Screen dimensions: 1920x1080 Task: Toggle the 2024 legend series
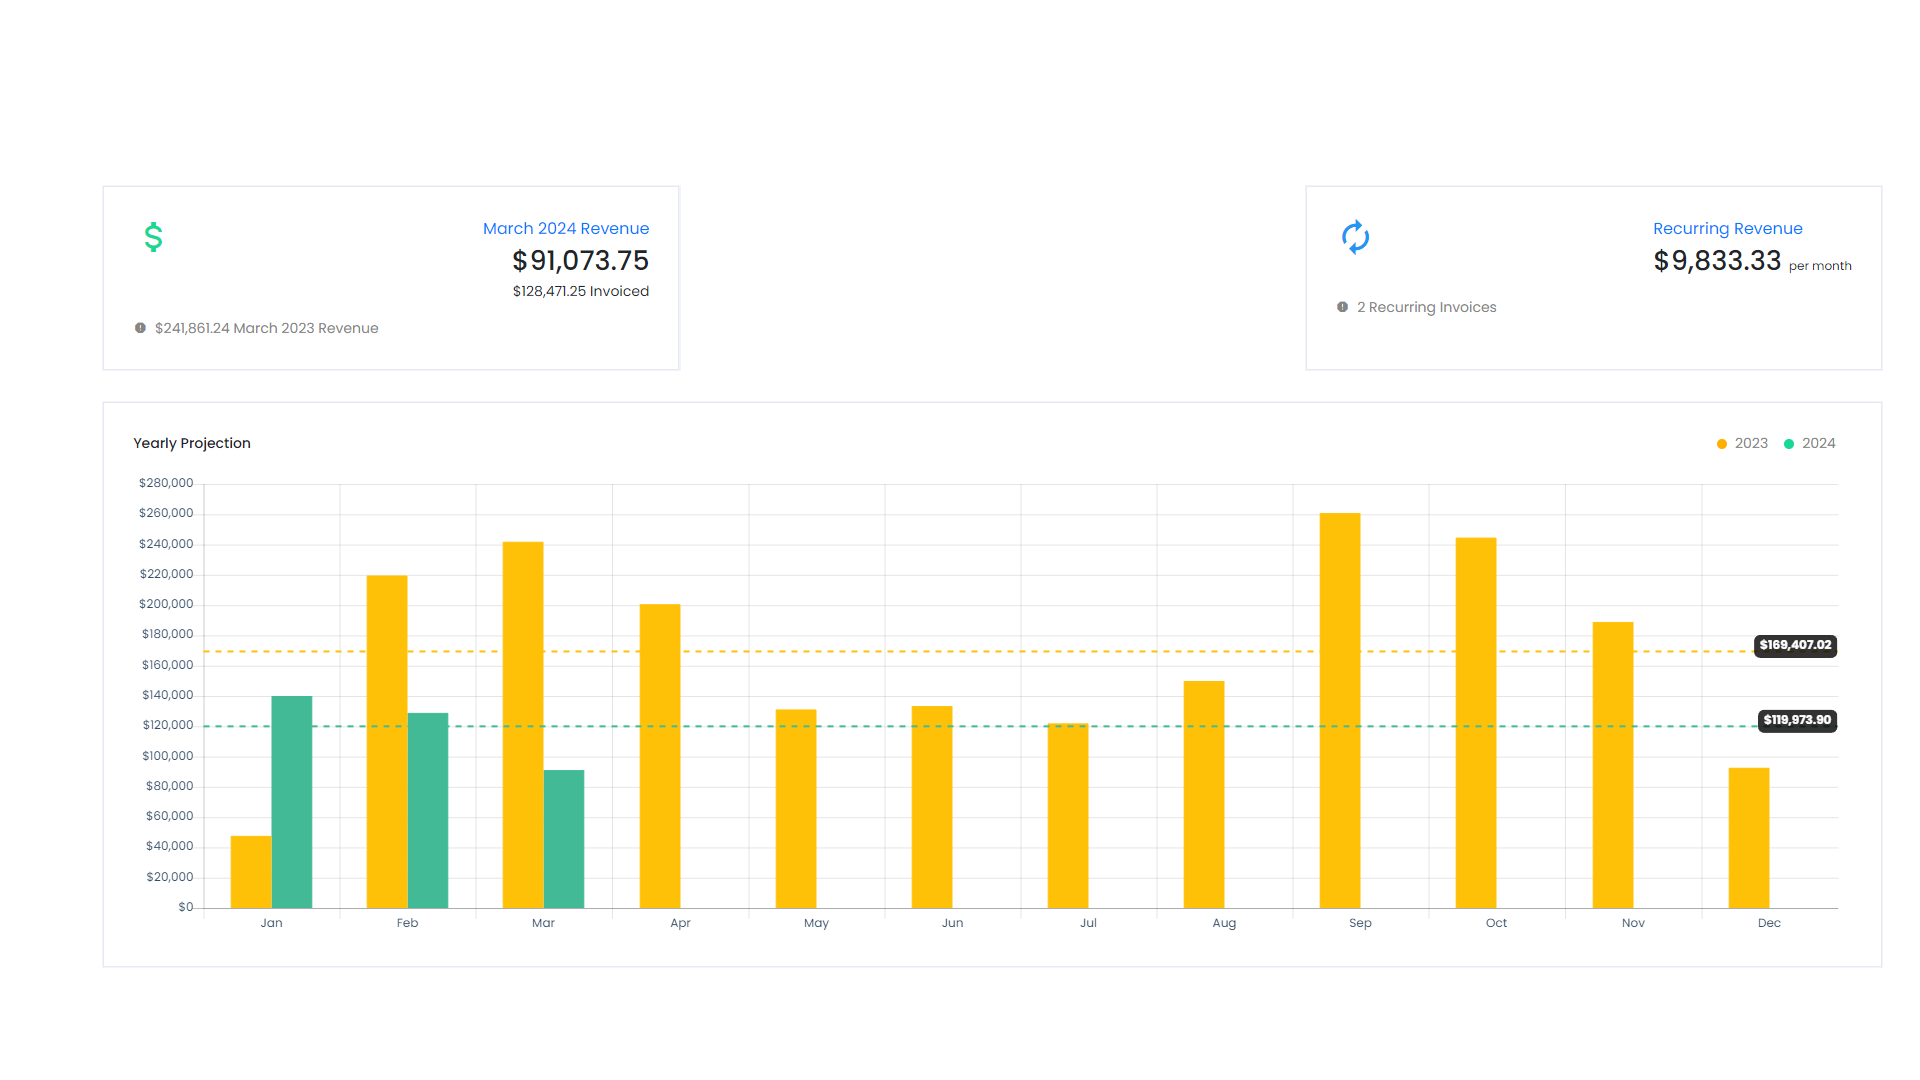click(1810, 443)
